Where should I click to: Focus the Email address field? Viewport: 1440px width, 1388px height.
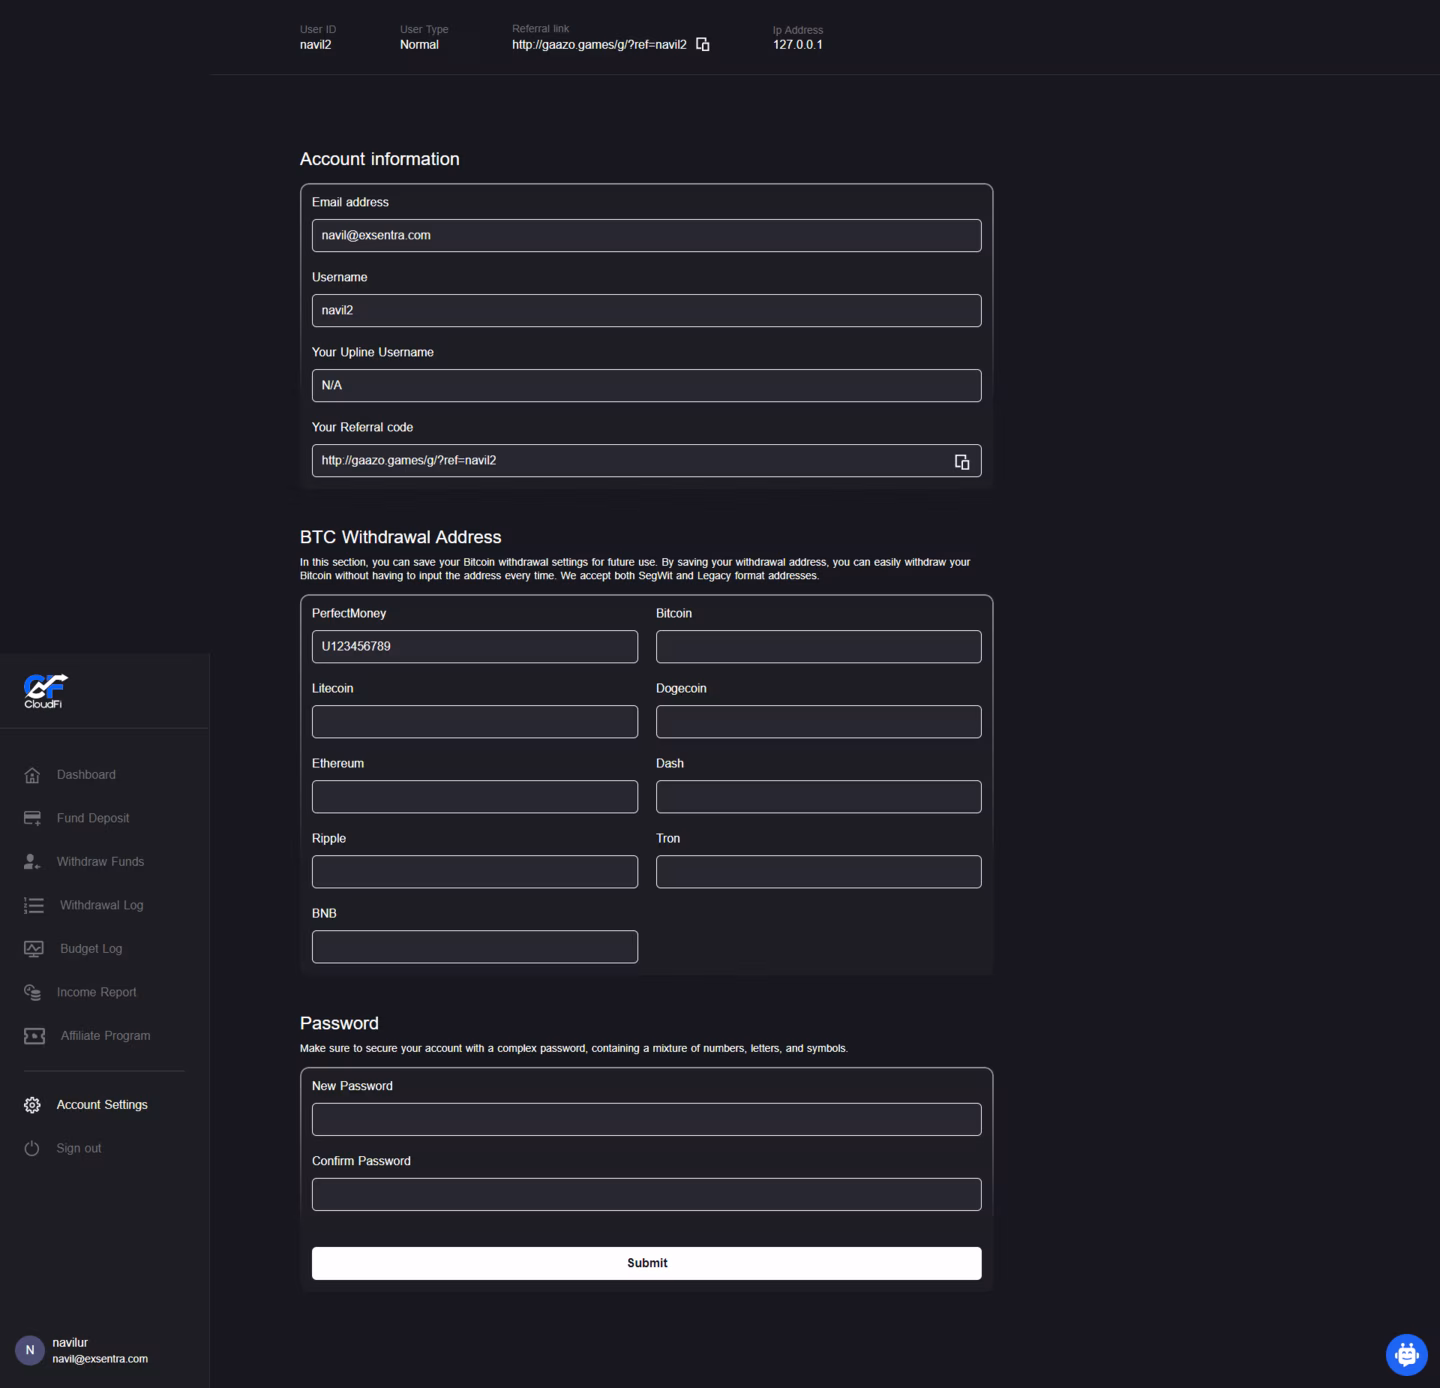(646, 236)
